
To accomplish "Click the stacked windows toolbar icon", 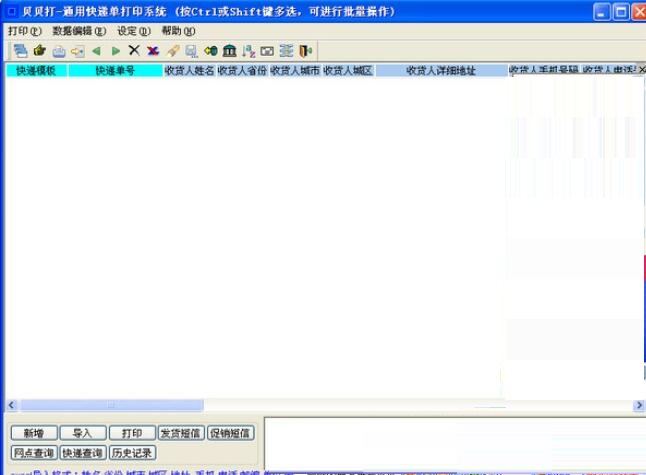I will pos(20,51).
